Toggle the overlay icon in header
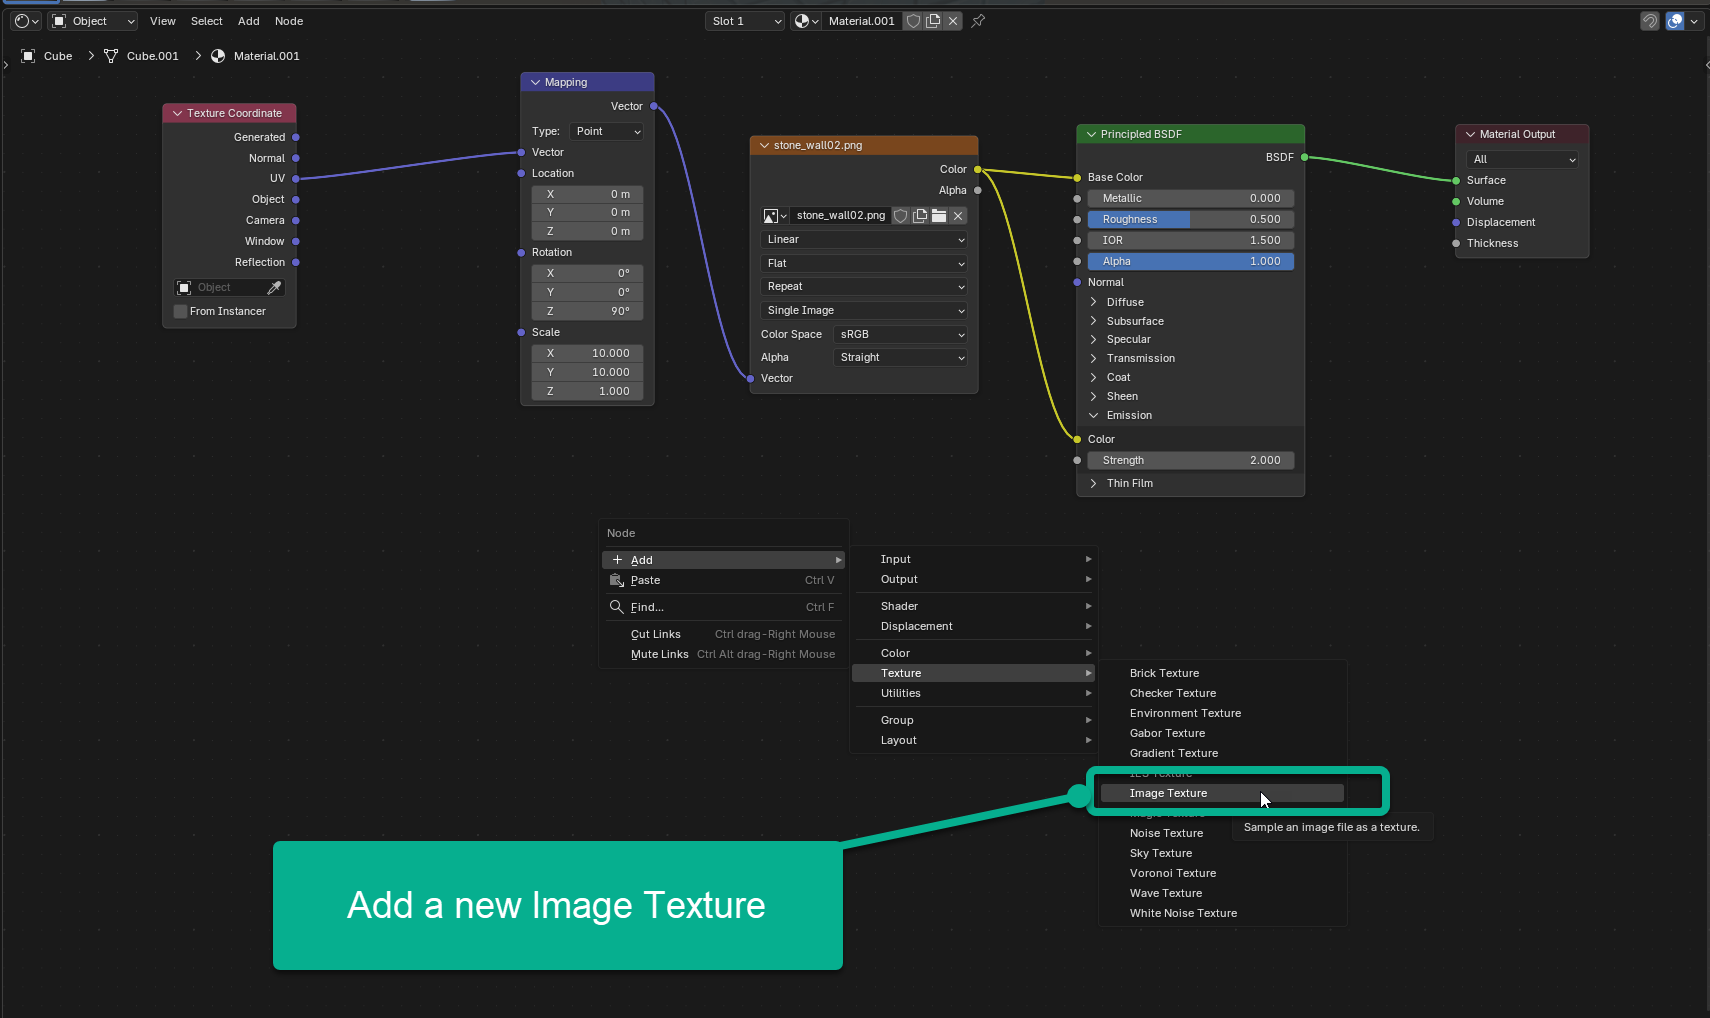 point(1675,21)
